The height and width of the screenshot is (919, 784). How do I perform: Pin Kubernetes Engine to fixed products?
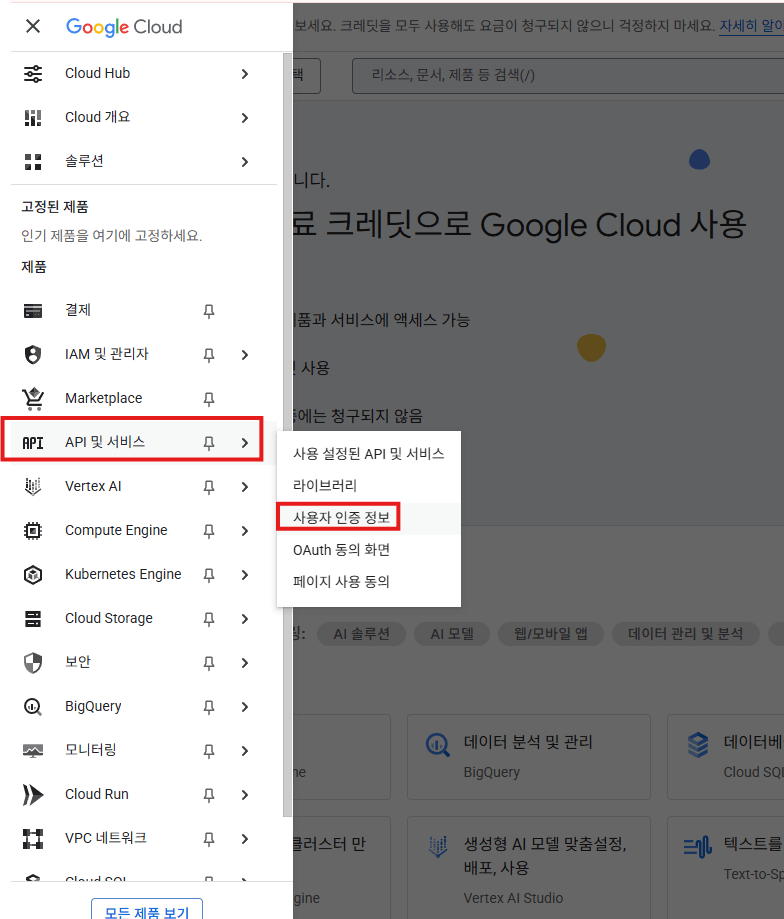pyautogui.click(x=209, y=574)
